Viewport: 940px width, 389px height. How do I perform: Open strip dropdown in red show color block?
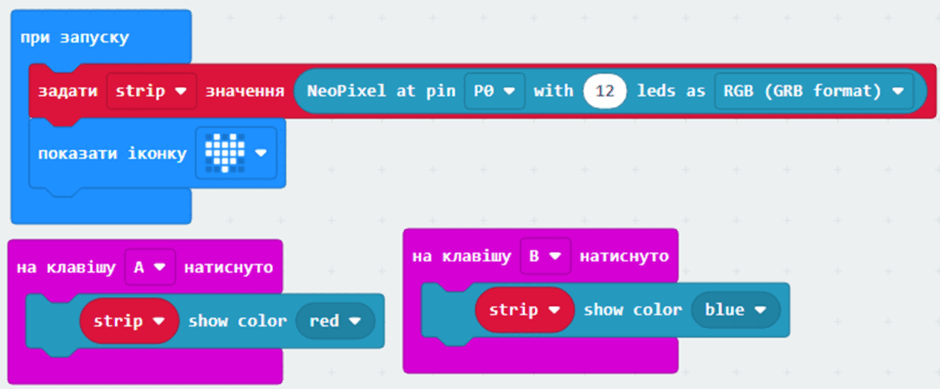coord(129,321)
